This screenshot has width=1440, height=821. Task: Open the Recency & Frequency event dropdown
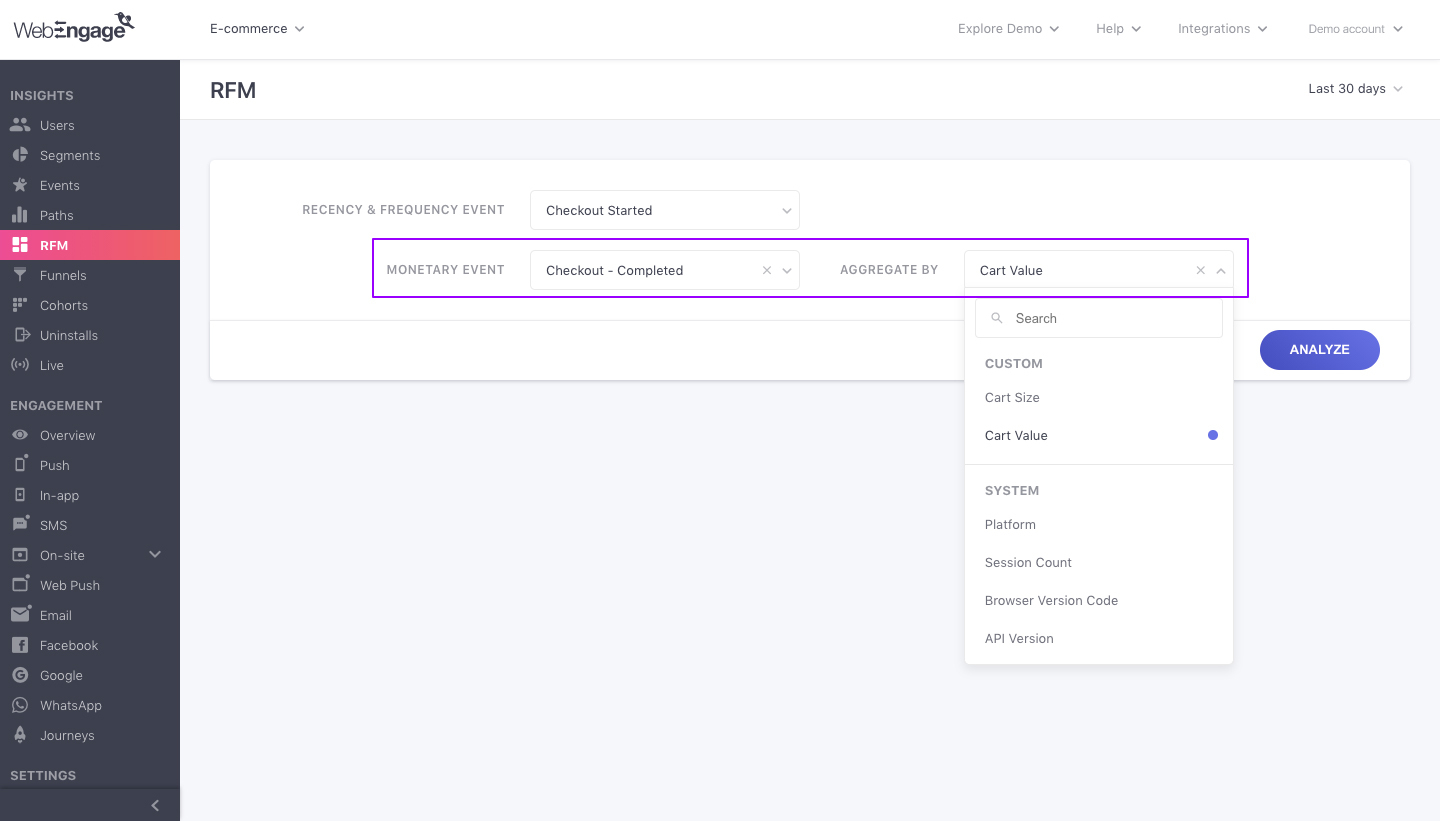point(664,210)
